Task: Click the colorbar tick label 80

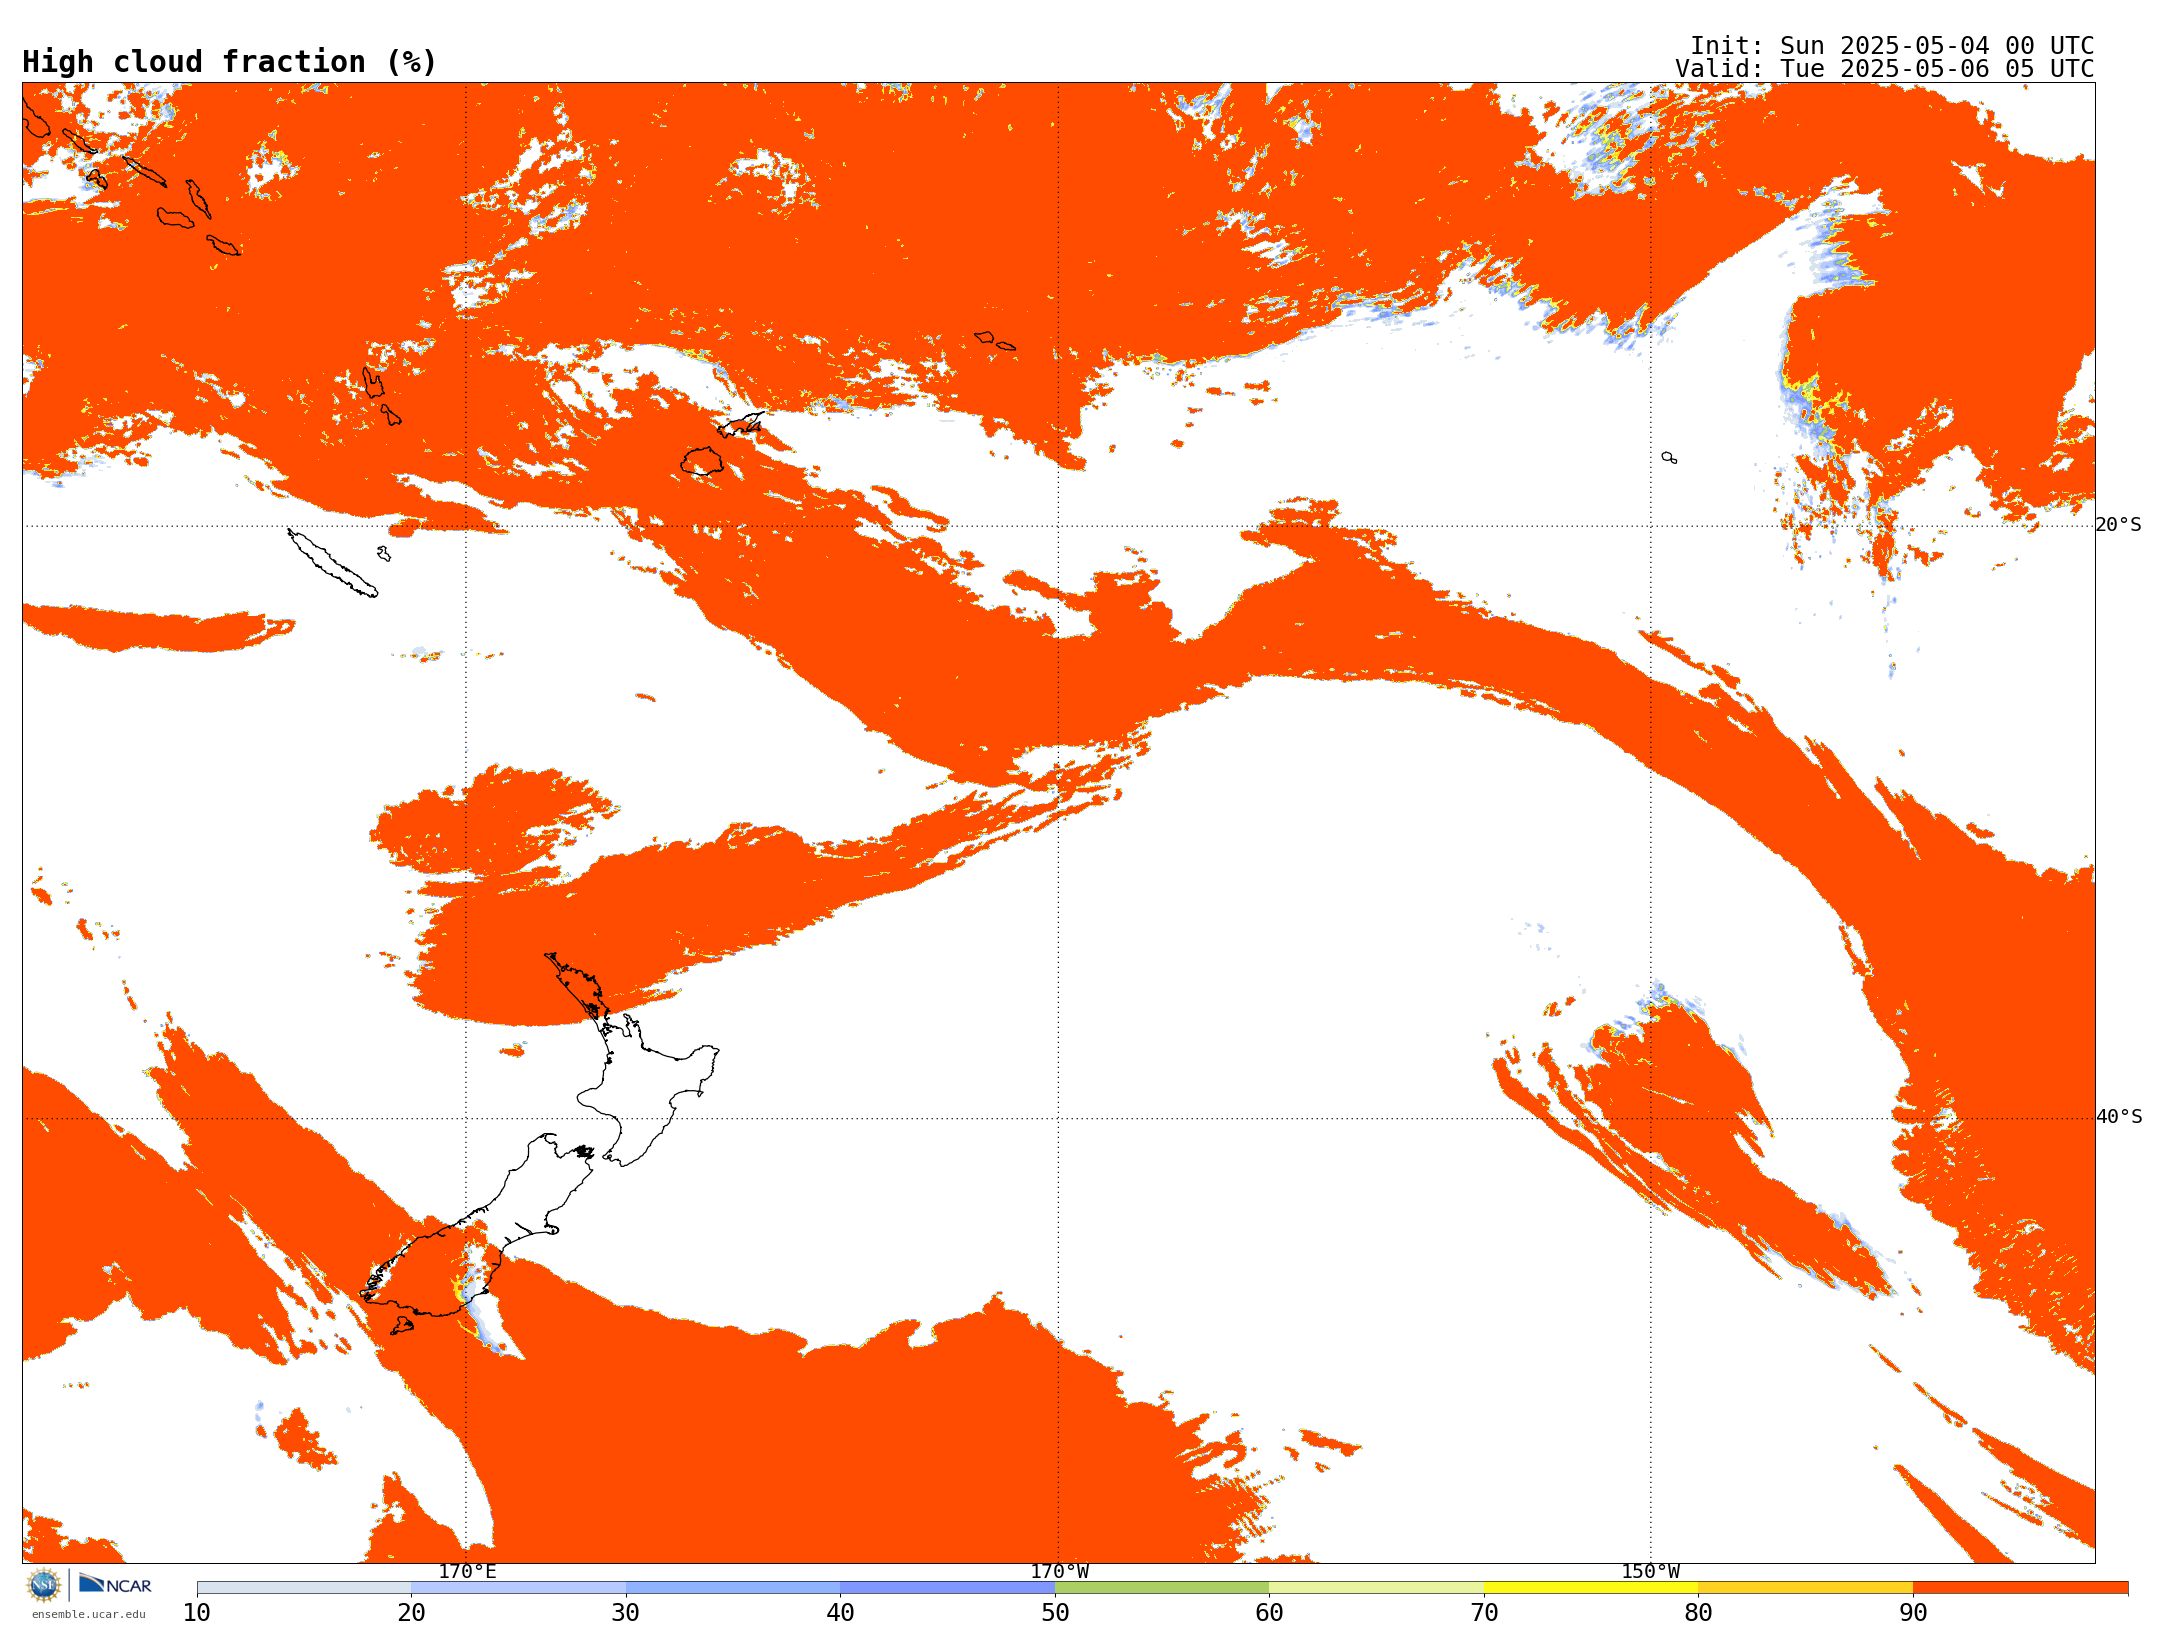Action: click(x=1698, y=1613)
